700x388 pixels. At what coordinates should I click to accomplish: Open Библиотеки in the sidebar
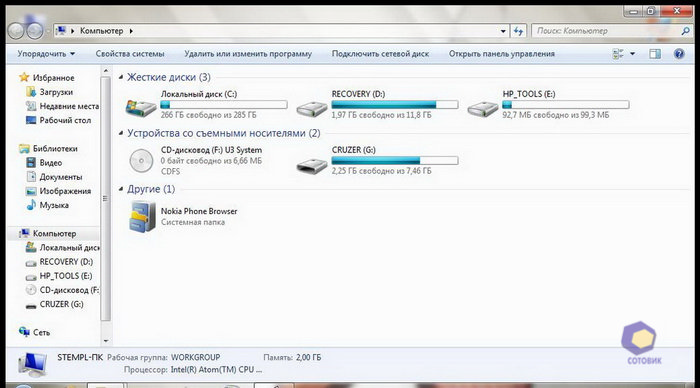55,149
